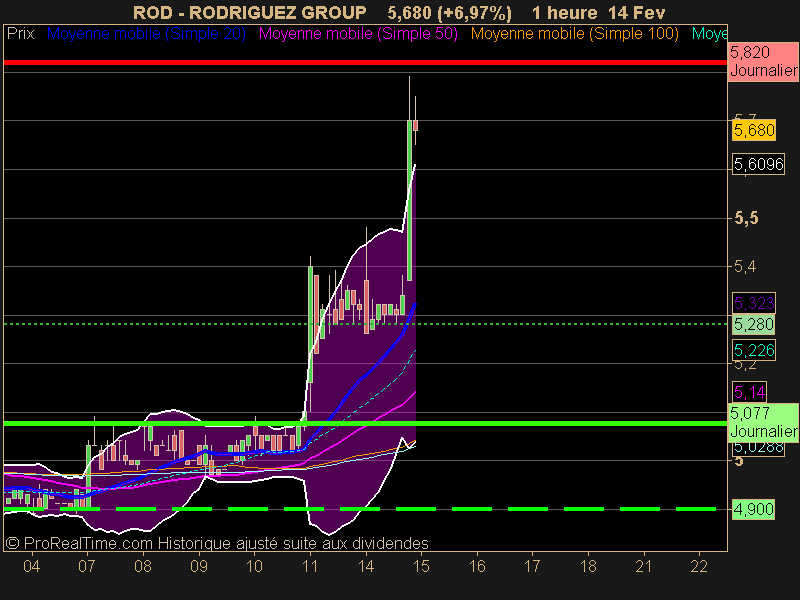This screenshot has width=800, height=600.
Task: Click date 14 on the time axis
Action: pyautogui.click(x=366, y=566)
